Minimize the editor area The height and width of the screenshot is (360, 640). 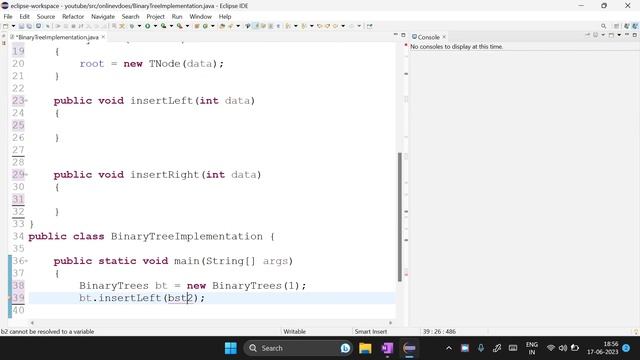coord(395,35)
